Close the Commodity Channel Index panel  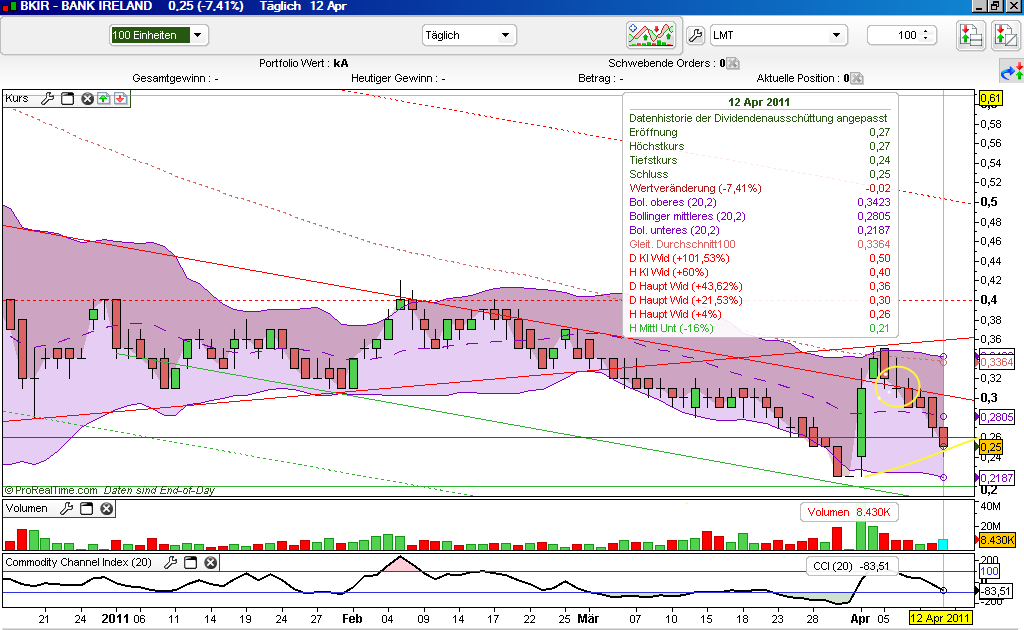tap(210, 562)
